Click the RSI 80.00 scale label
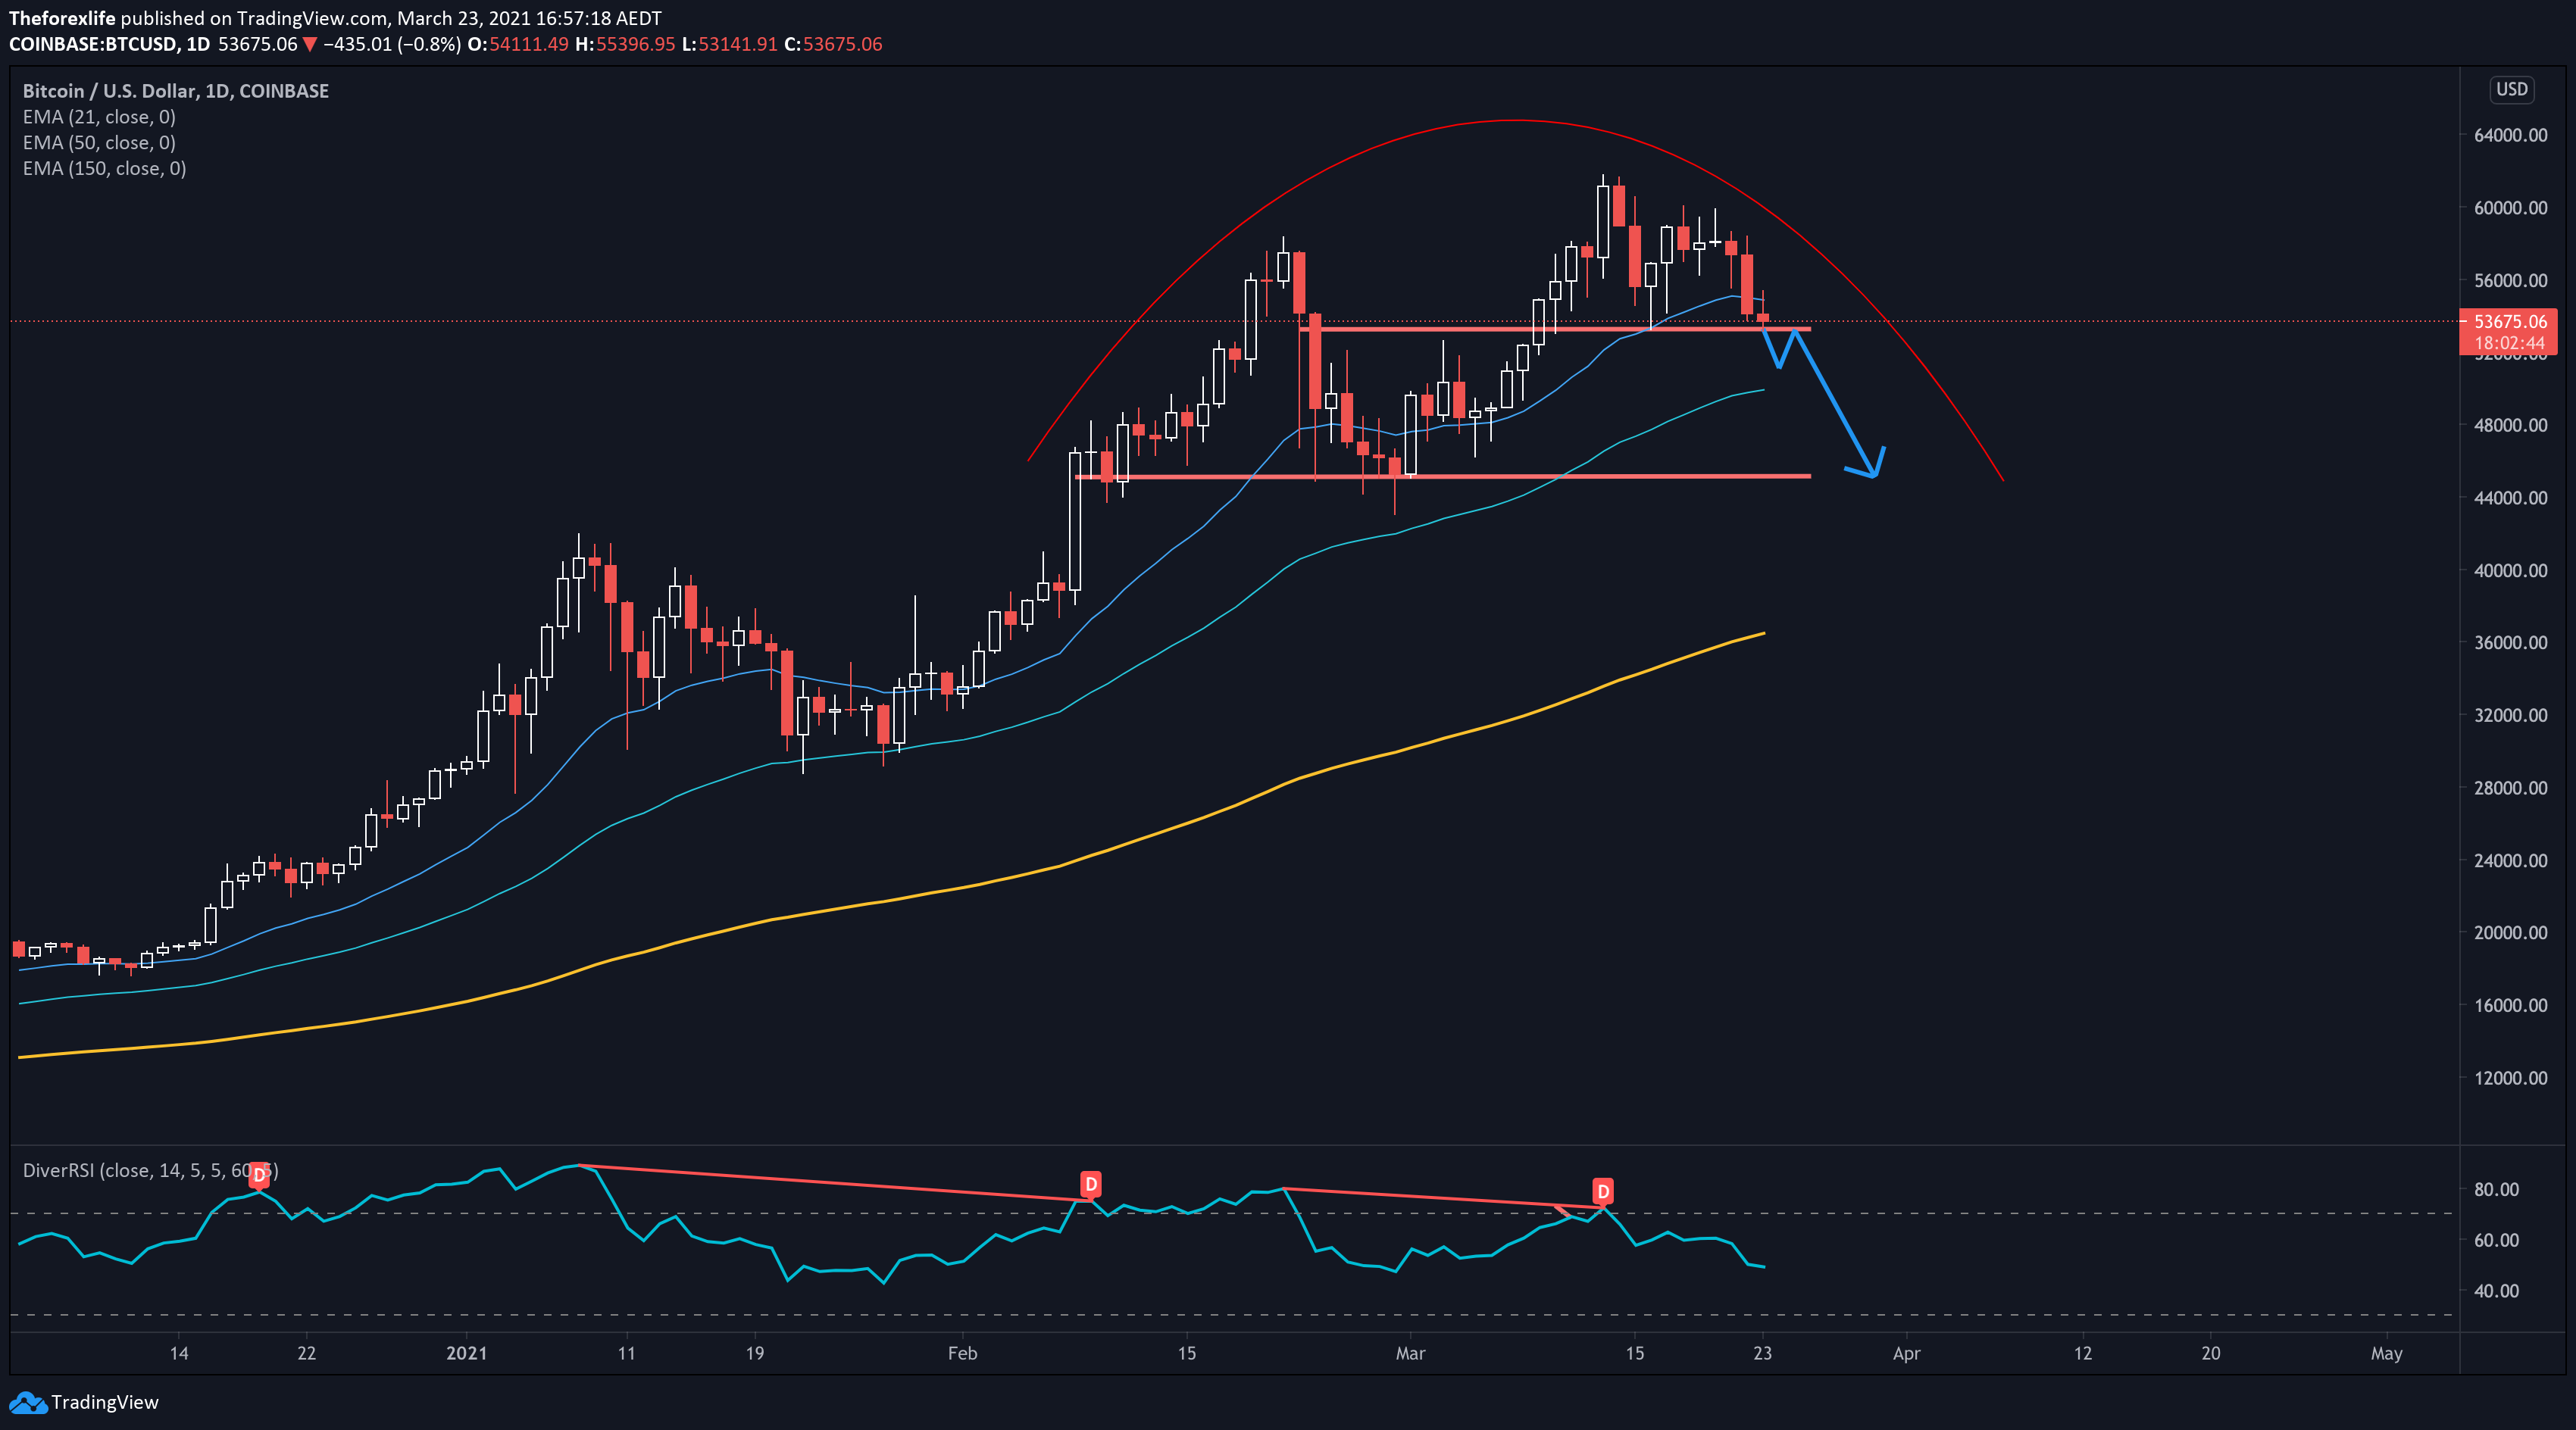 point(2496,1190)
